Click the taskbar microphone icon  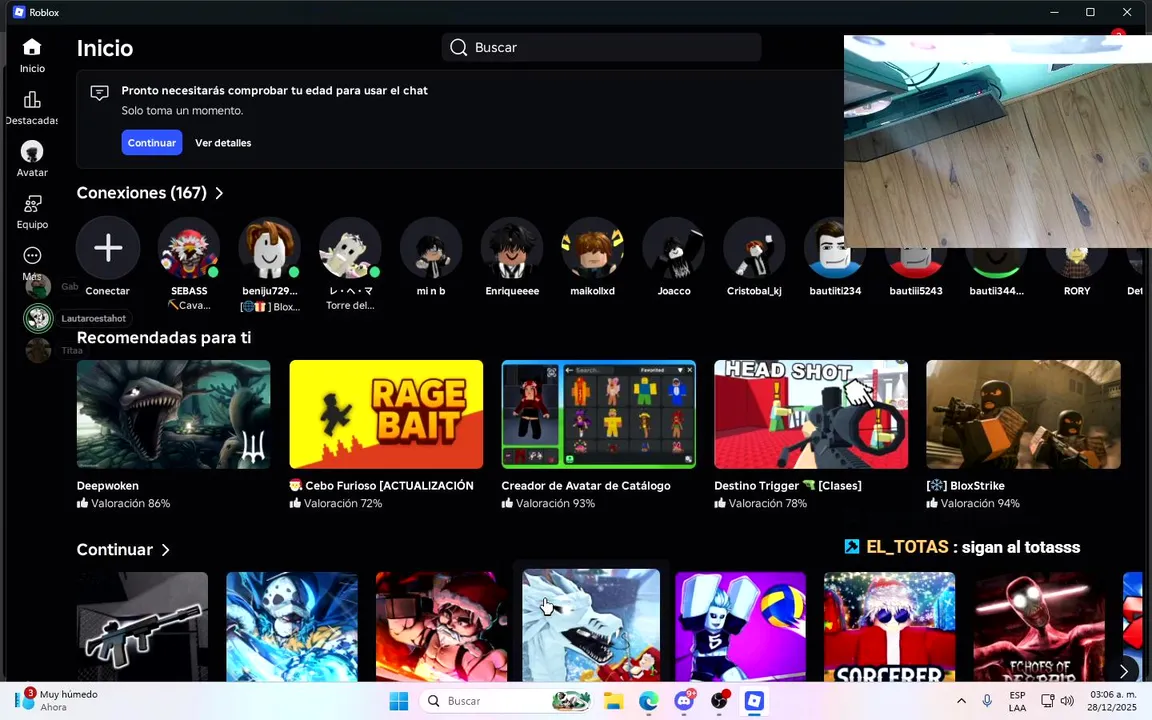(987, 701)
